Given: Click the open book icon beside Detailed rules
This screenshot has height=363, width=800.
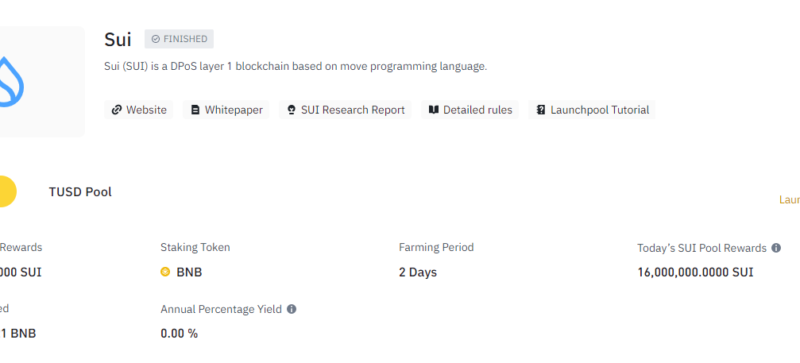Looking at the screenshot, I should coord(434,110).
